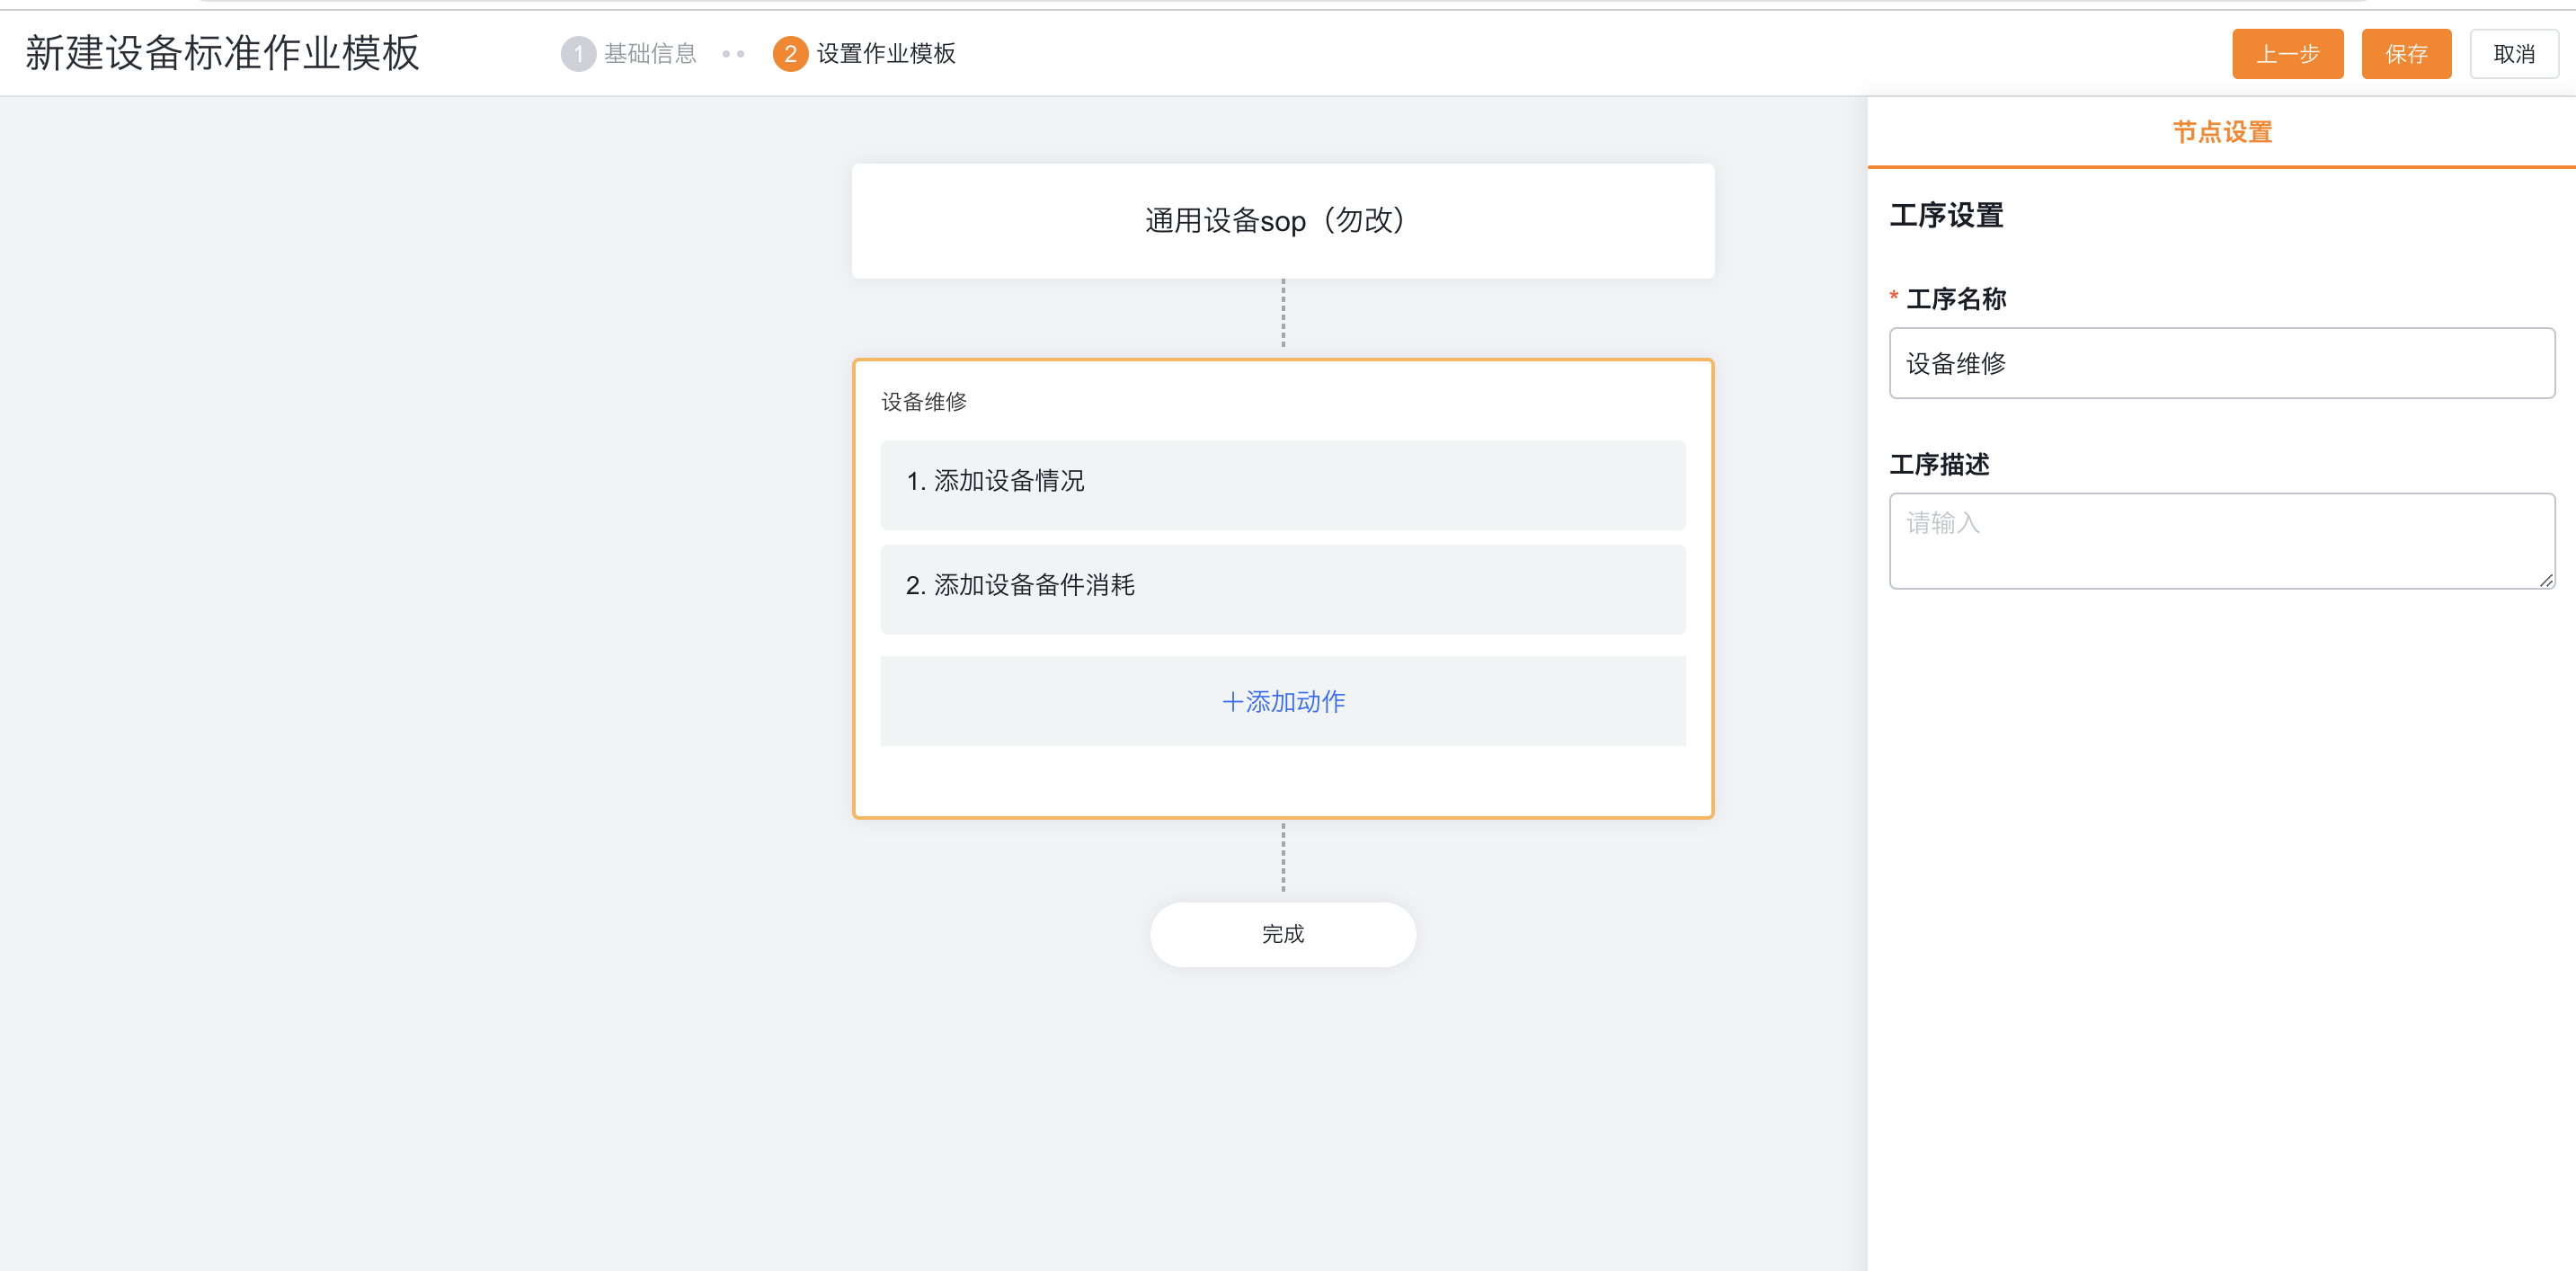This screenshot has width=2576, height=1271.
Task: Click the 新建设备标准作业模板 page title
Action: tap(221, 53)
